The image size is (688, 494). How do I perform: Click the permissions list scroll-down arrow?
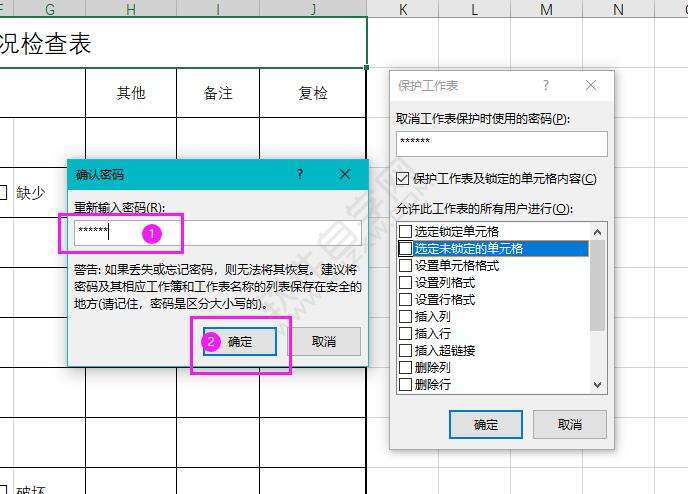coord(597,385)
